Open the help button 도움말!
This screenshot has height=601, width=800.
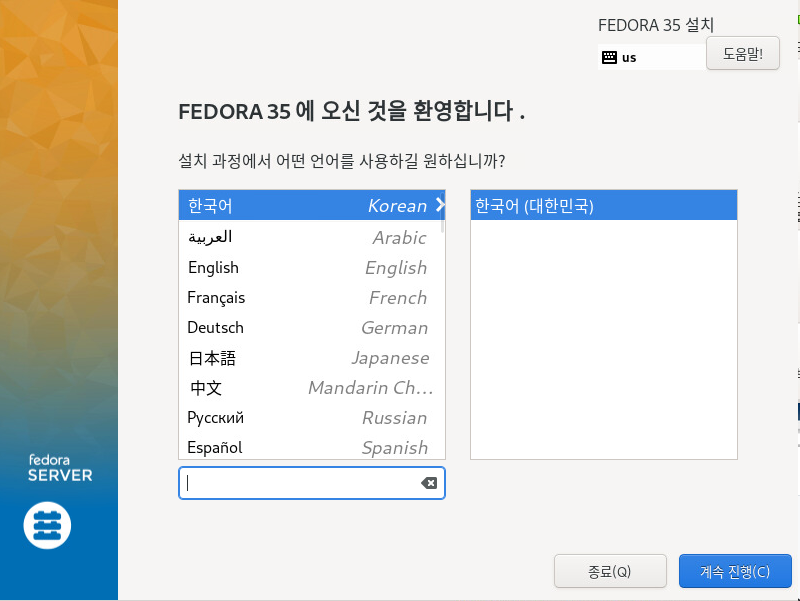(x=742, y=54)
